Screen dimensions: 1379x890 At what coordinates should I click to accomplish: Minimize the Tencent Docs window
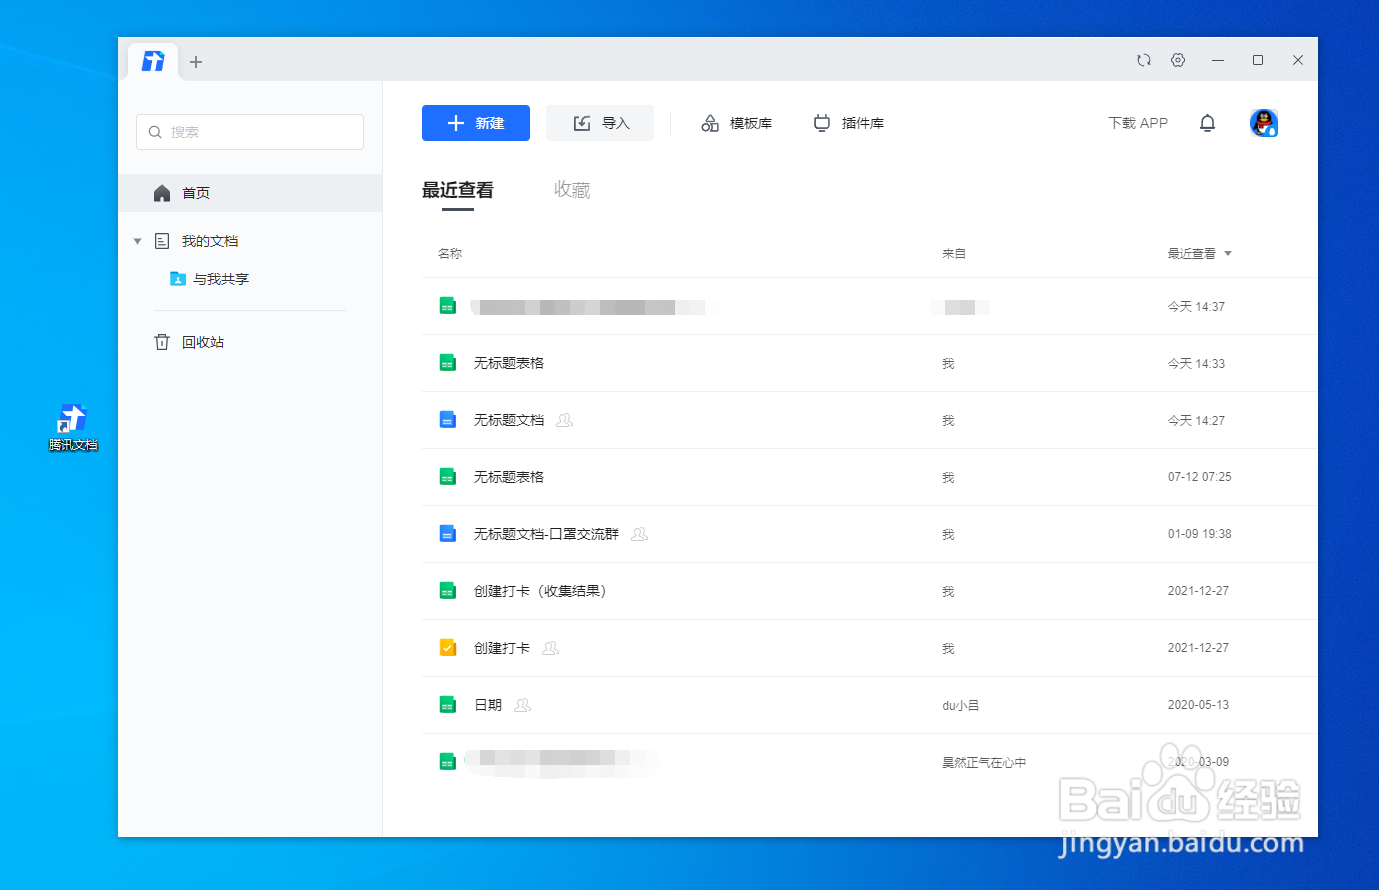point(1218,60)
